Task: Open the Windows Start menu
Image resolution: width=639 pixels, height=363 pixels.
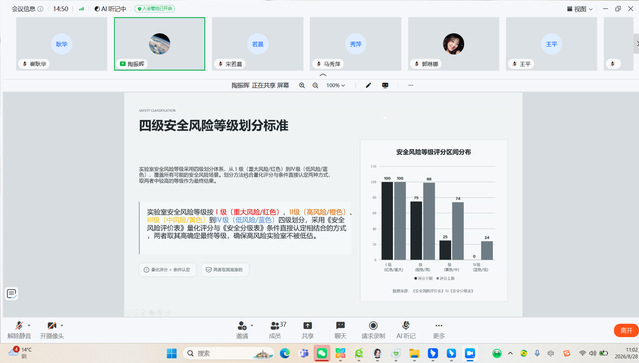Action: pos(172,353)
